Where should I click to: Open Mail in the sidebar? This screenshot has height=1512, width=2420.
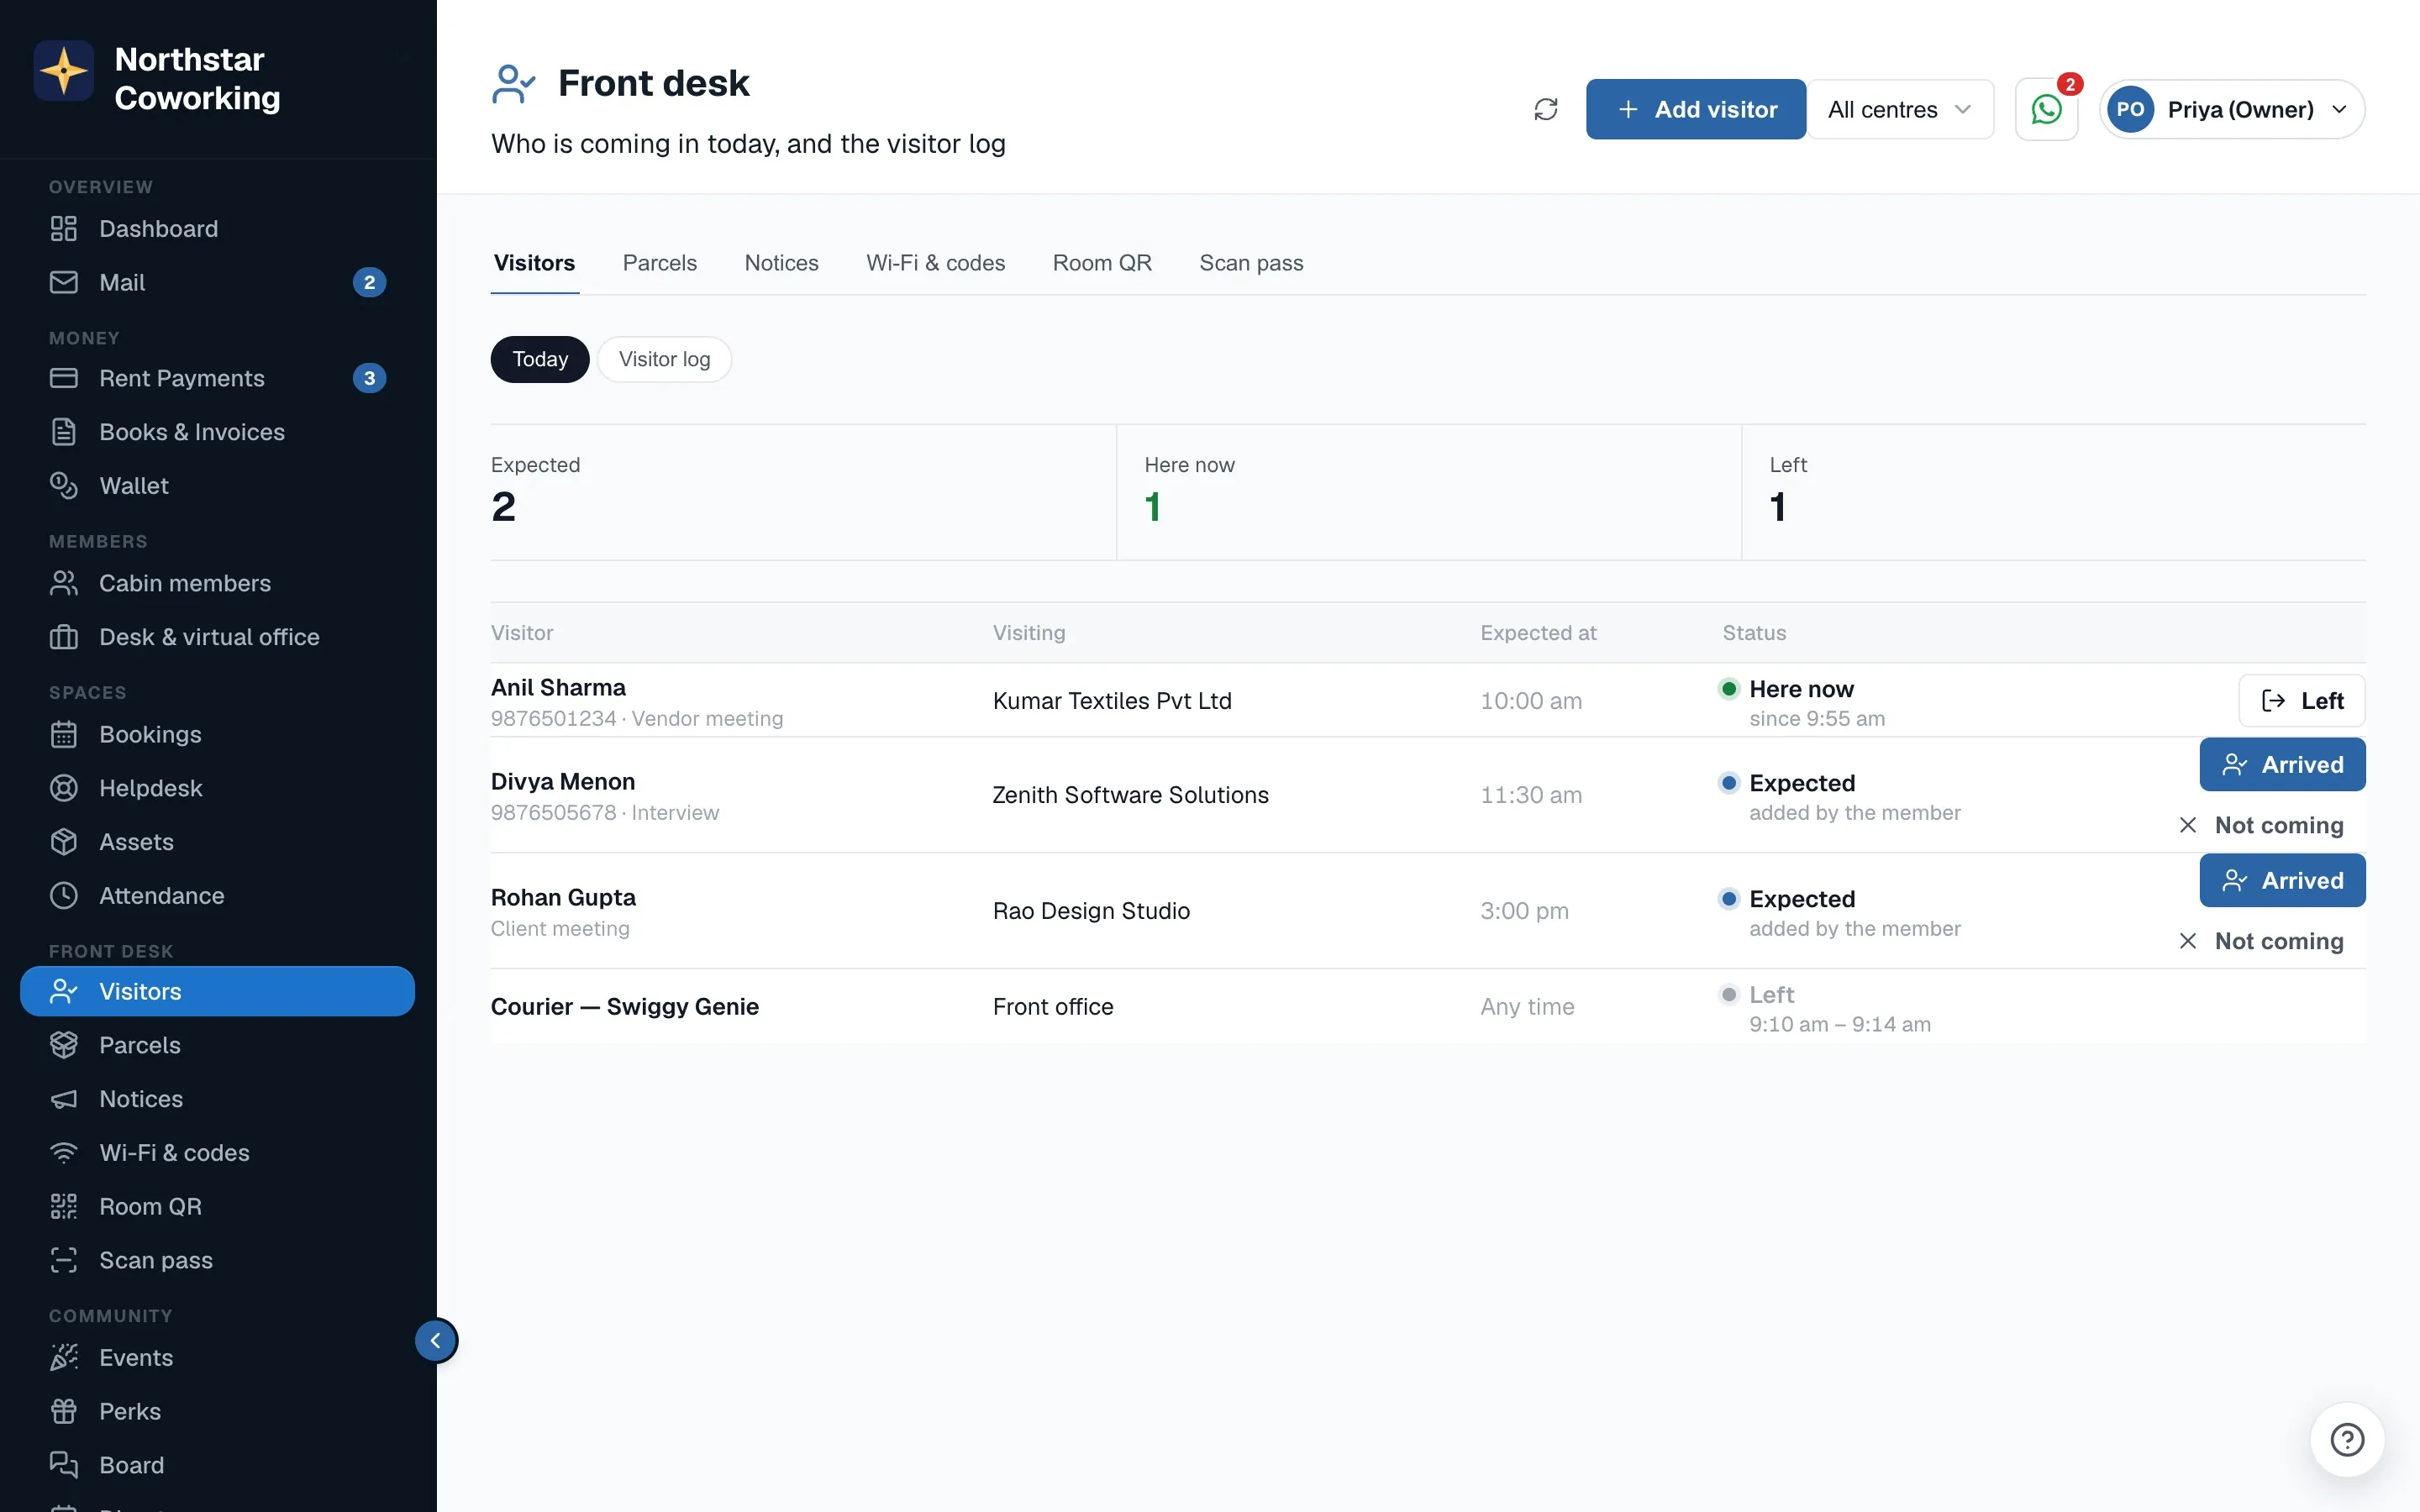(217, 283)
